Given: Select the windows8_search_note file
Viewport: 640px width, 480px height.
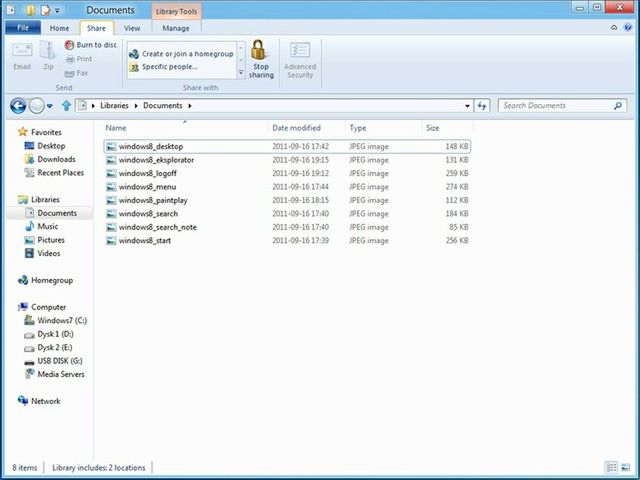Looking at the screenshot, I should 287,227.
